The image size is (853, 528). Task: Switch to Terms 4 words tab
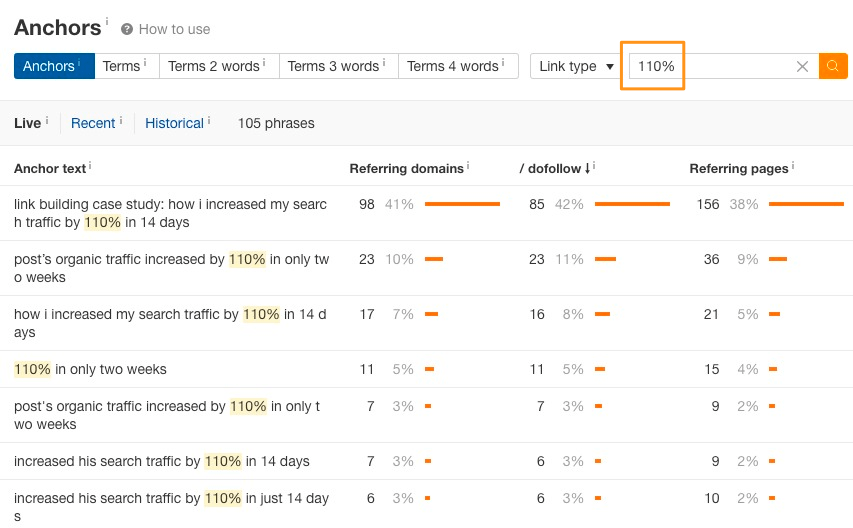pos(458,66)
